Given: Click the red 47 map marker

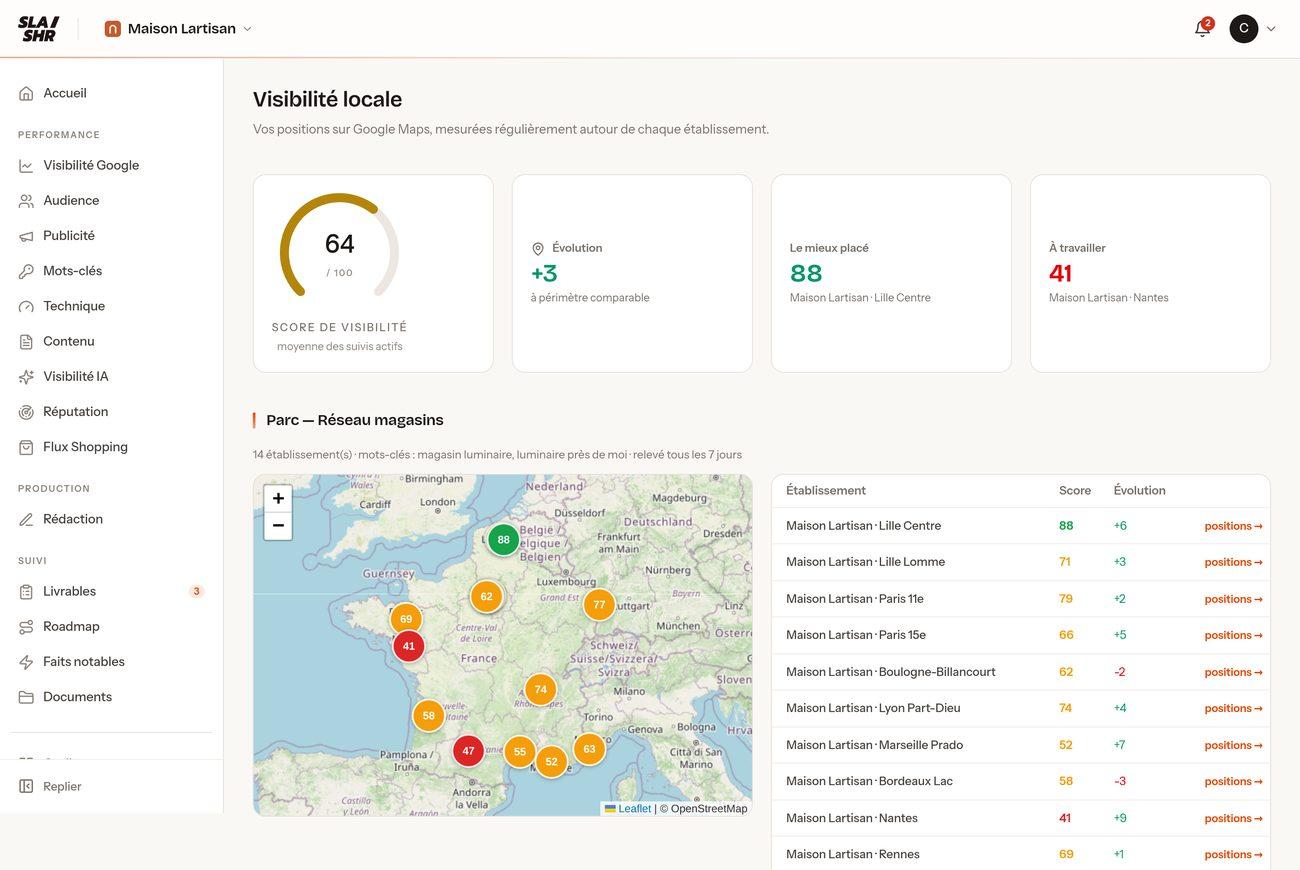Looking at the screenshot, I should [468, 751].
